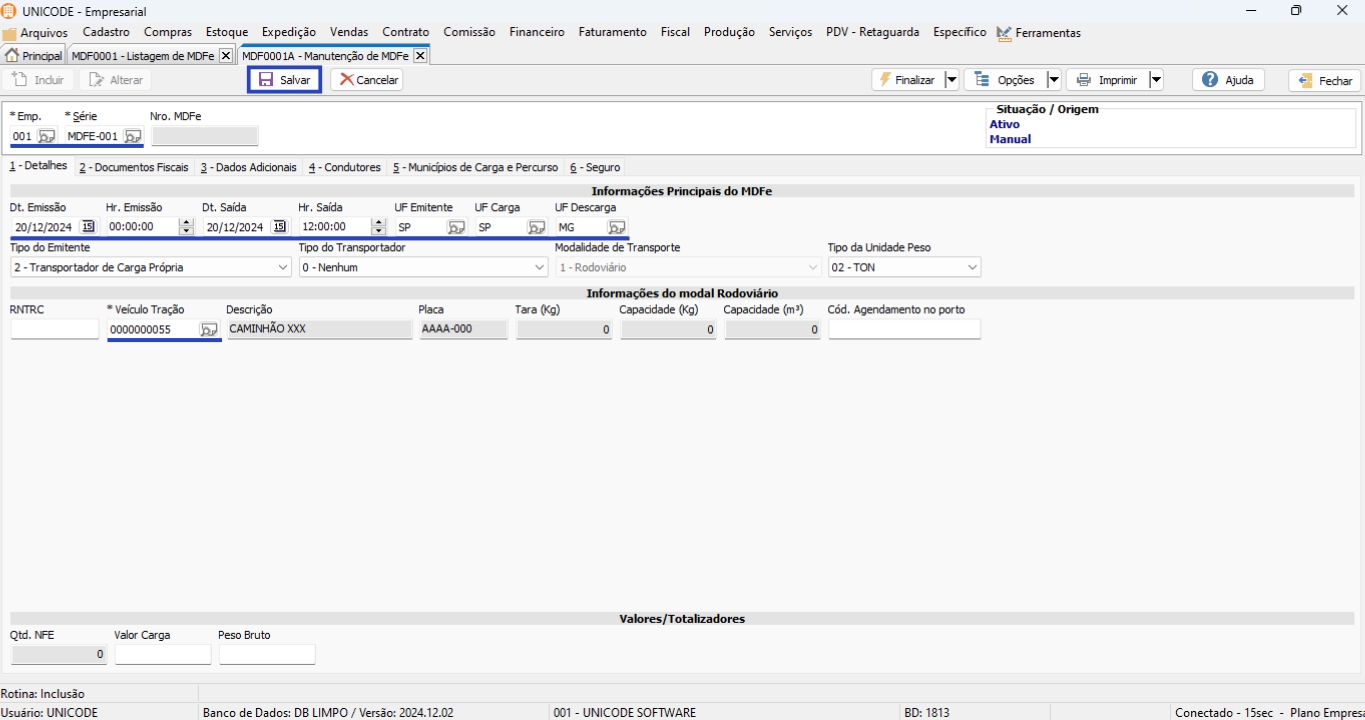Switch to the Documentos Fiscais tab
The width and height of the screenshot is (1365, 720).
[134, 167]
